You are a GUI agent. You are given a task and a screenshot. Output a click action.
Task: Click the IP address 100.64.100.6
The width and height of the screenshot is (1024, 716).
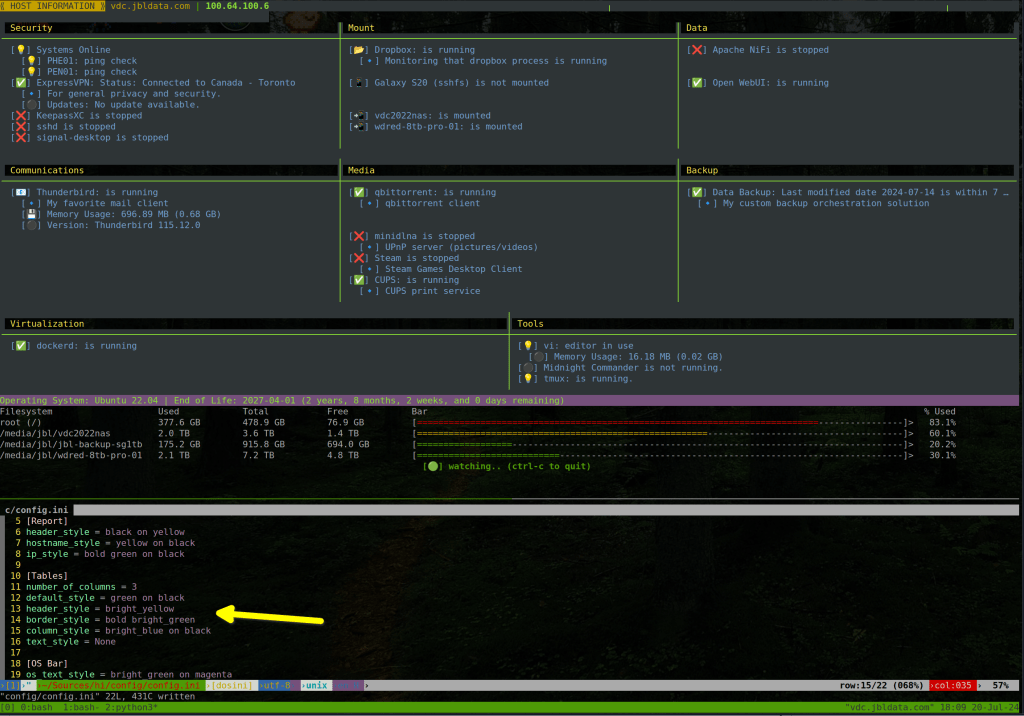pos(237,6)
